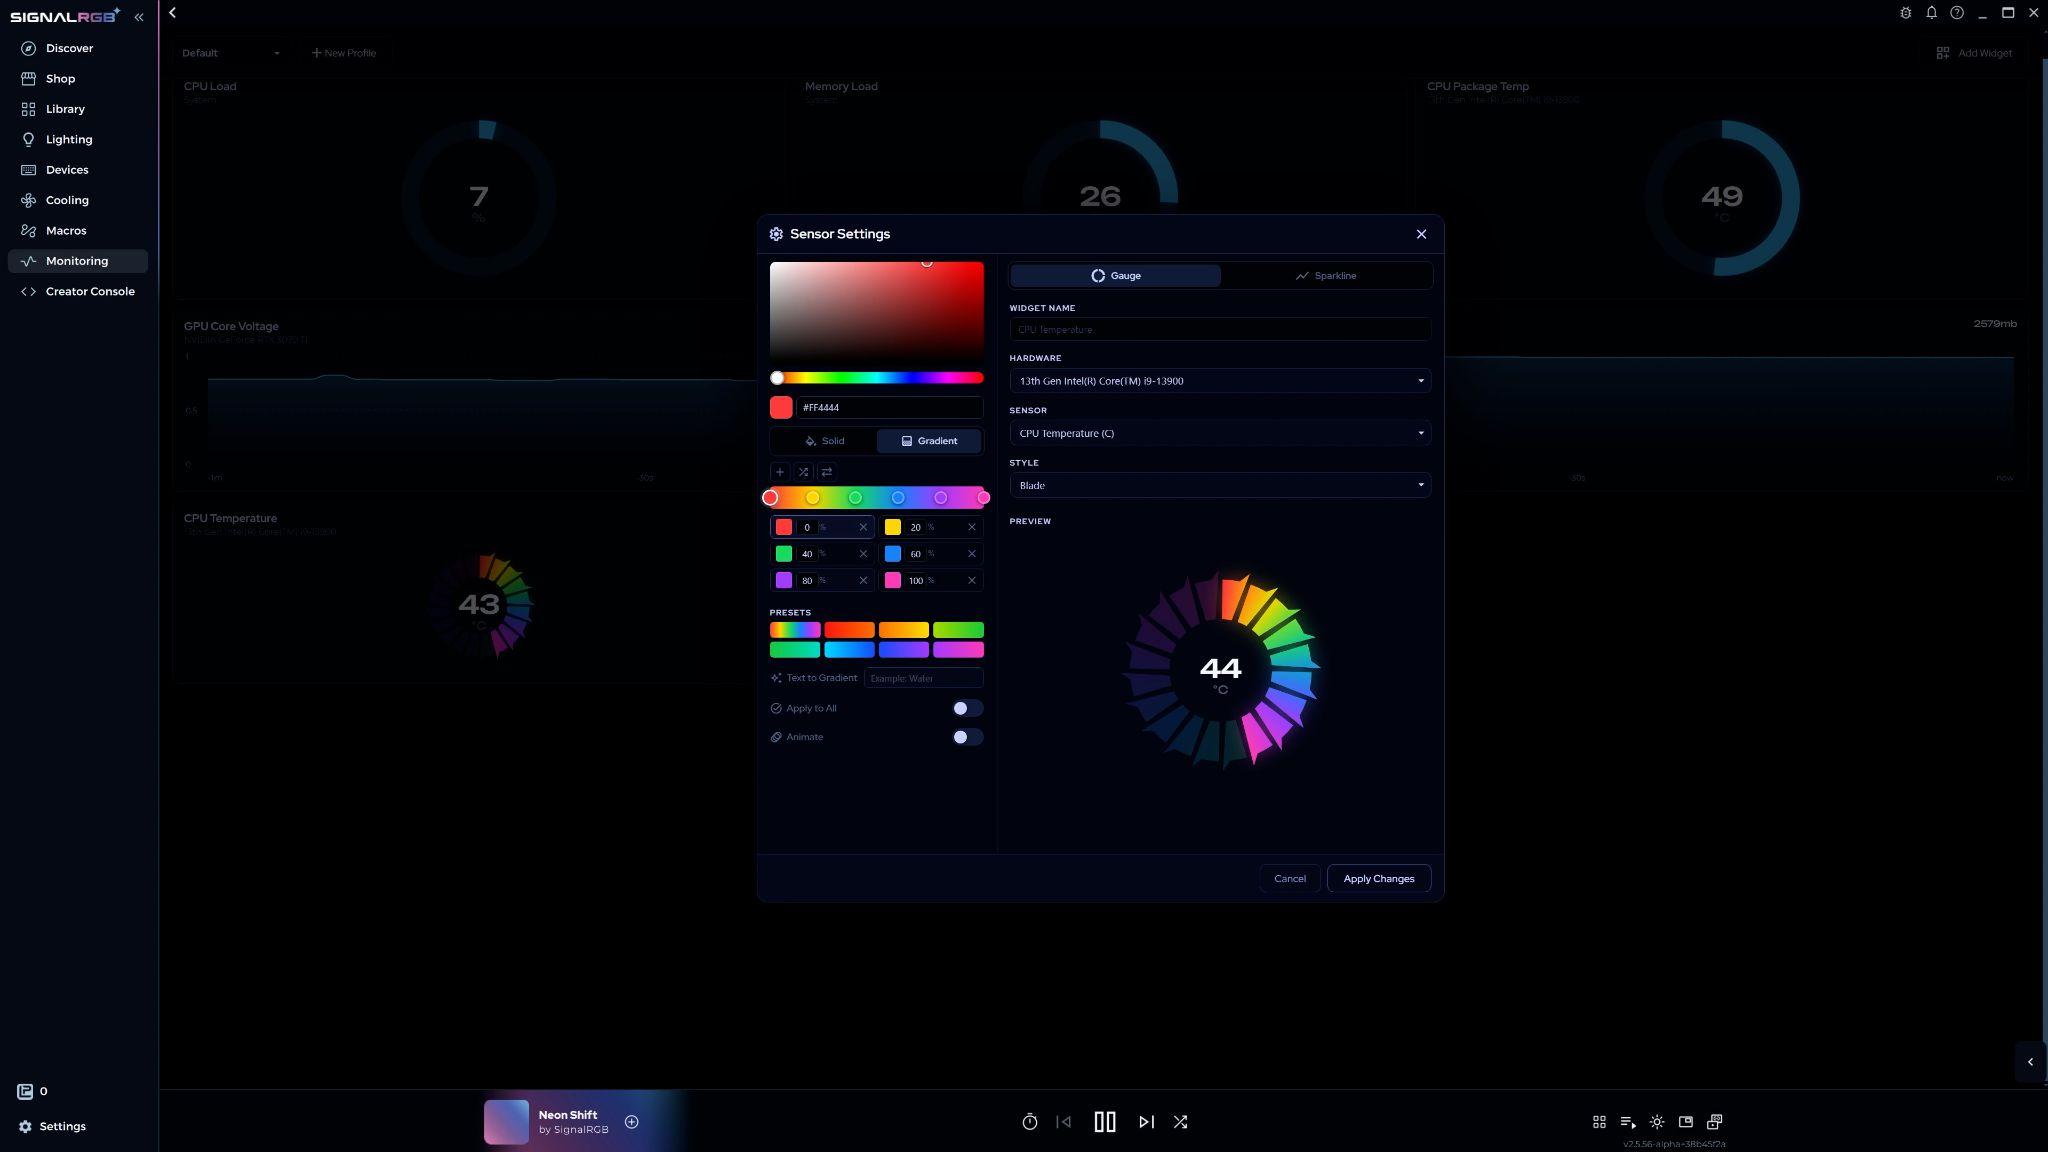Screen dimensions: 2048x1152
Task: Switch to the Sparkline tab
Action: [x=1326, y=276]
